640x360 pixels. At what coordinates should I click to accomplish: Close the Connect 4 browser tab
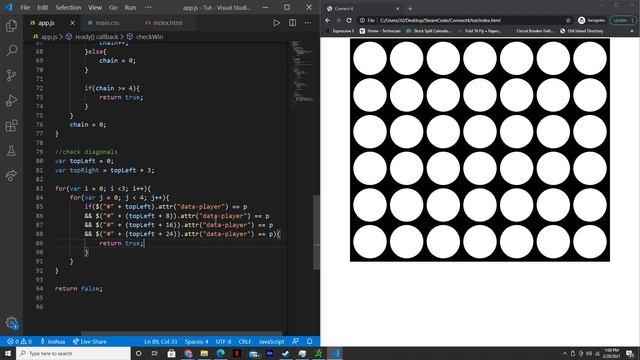[398, 8]
